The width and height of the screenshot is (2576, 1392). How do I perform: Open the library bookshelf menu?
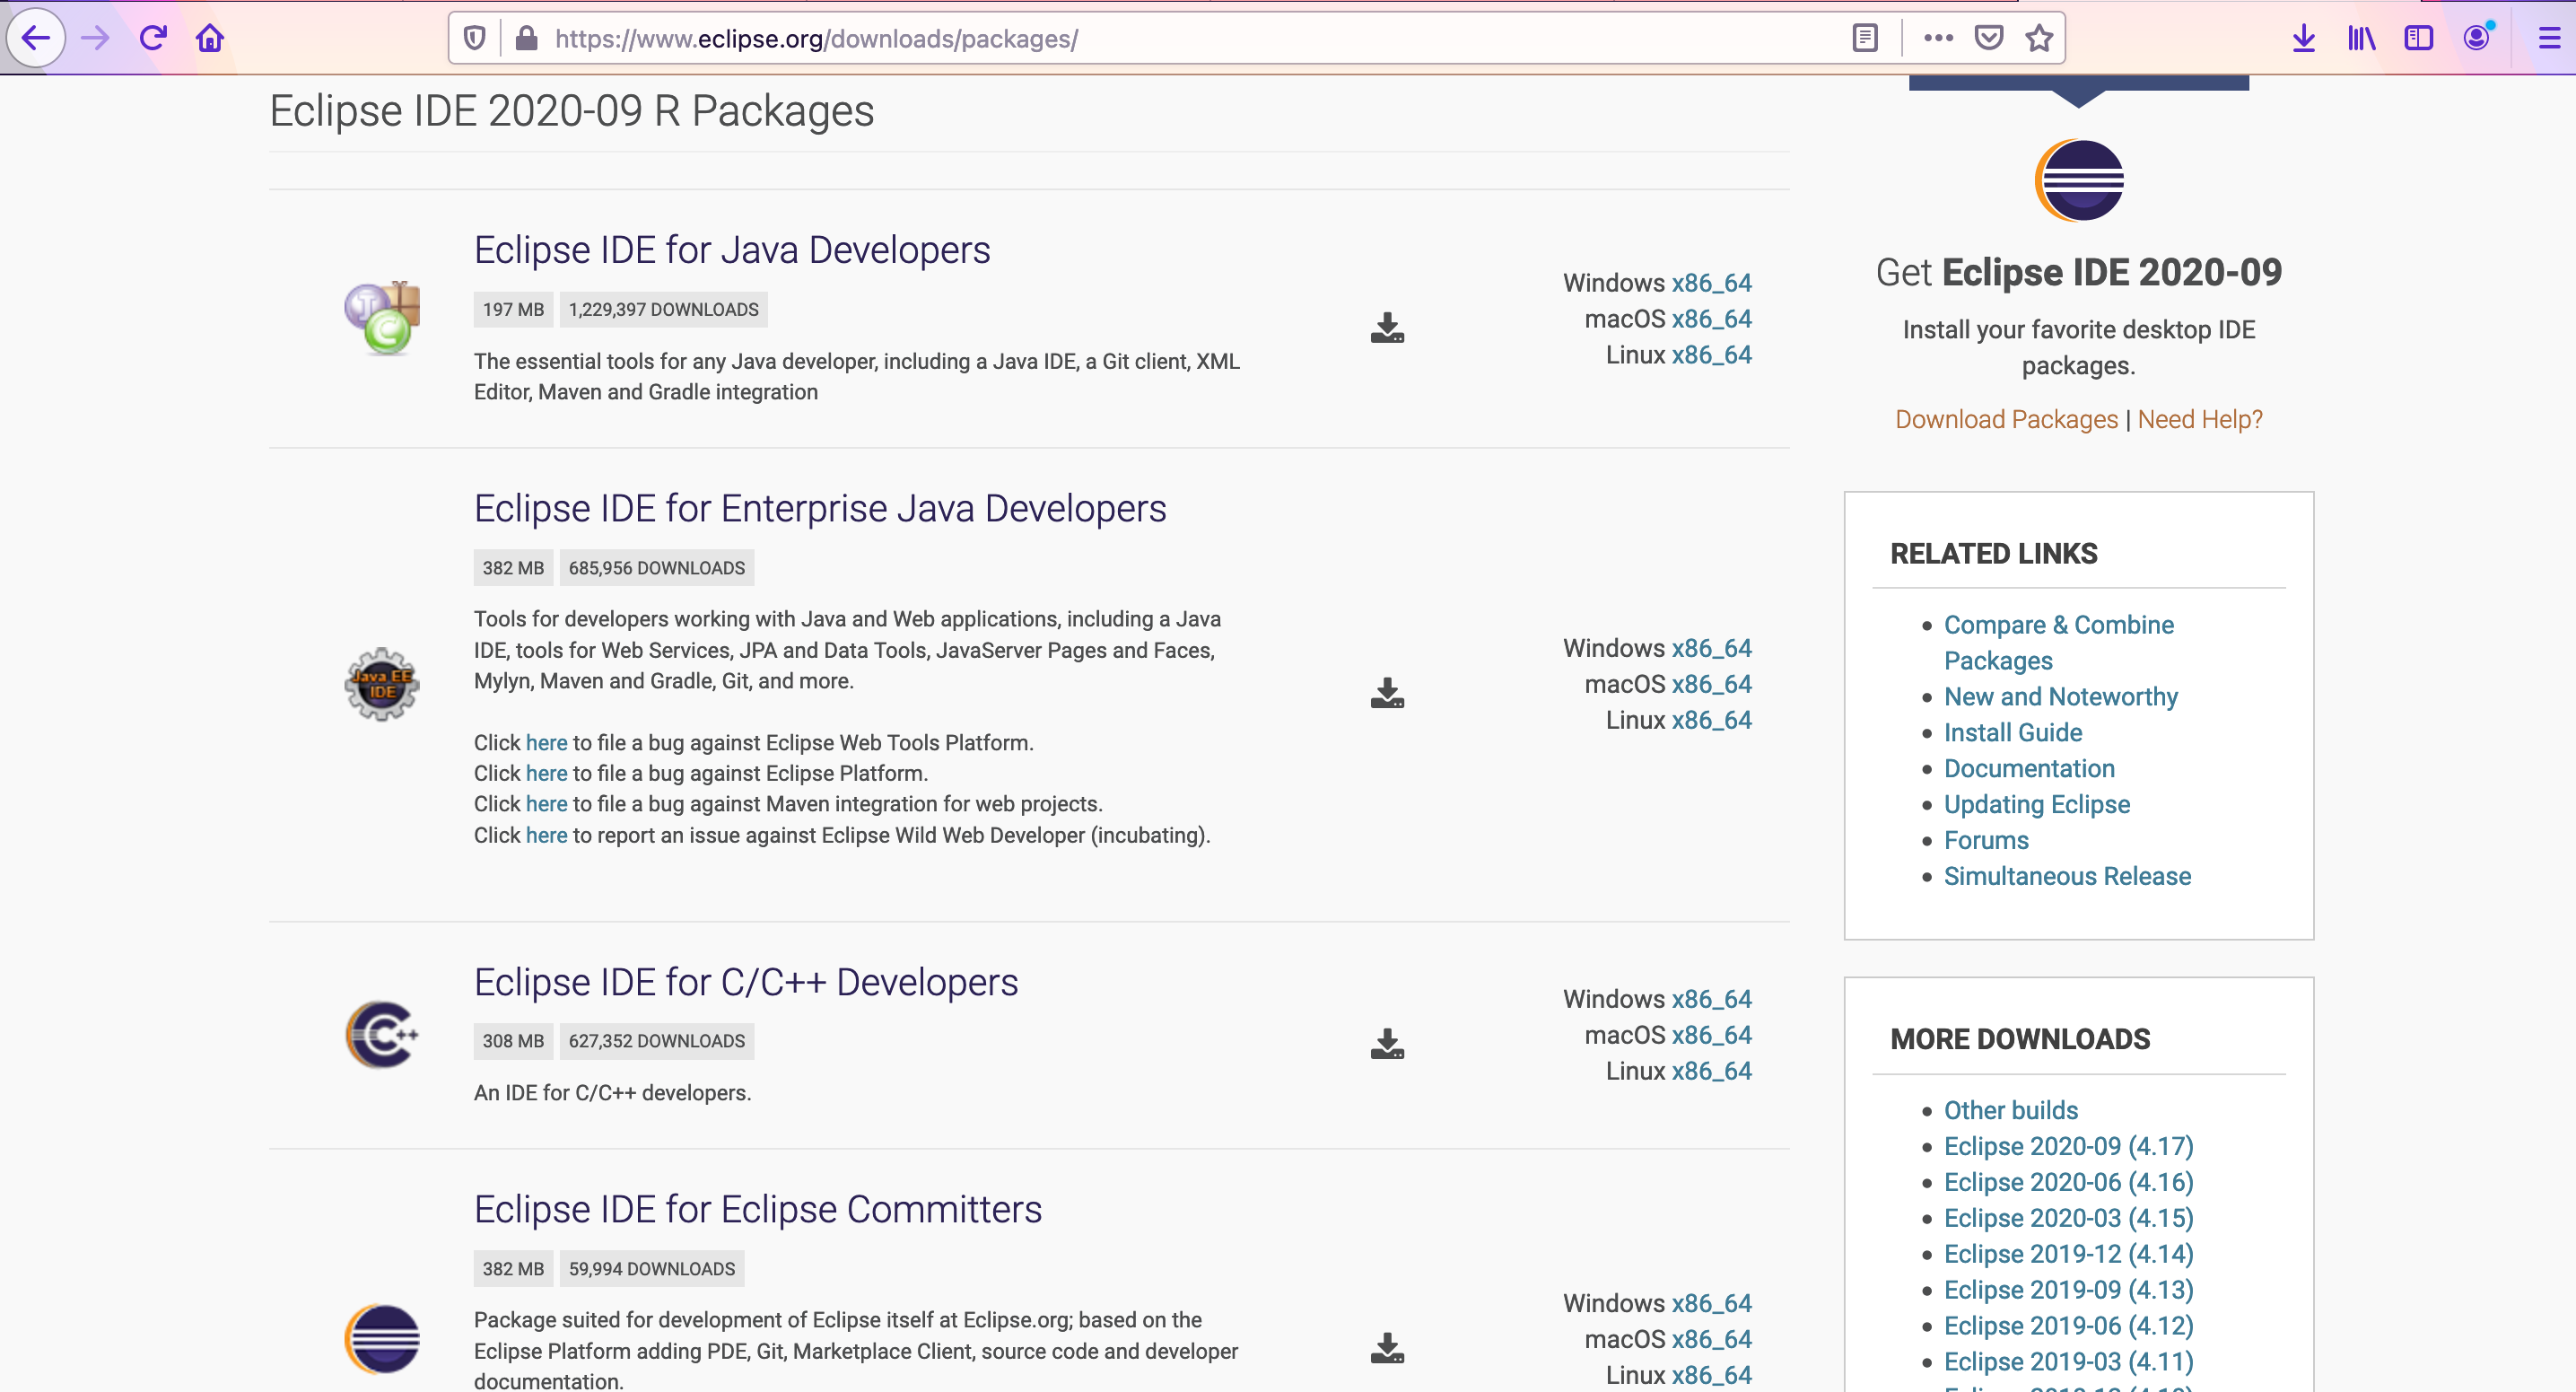2361,38
